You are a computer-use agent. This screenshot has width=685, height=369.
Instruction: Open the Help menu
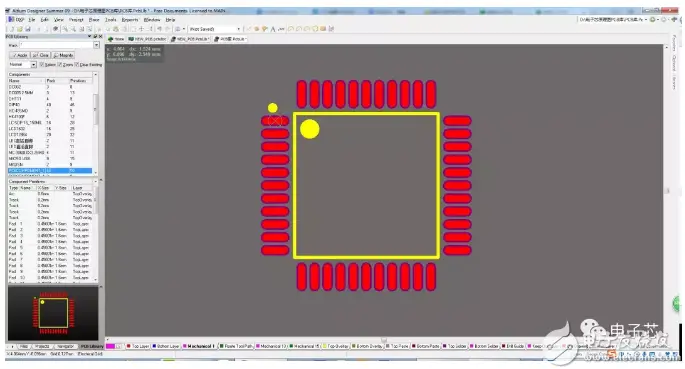tap(170, 20)
